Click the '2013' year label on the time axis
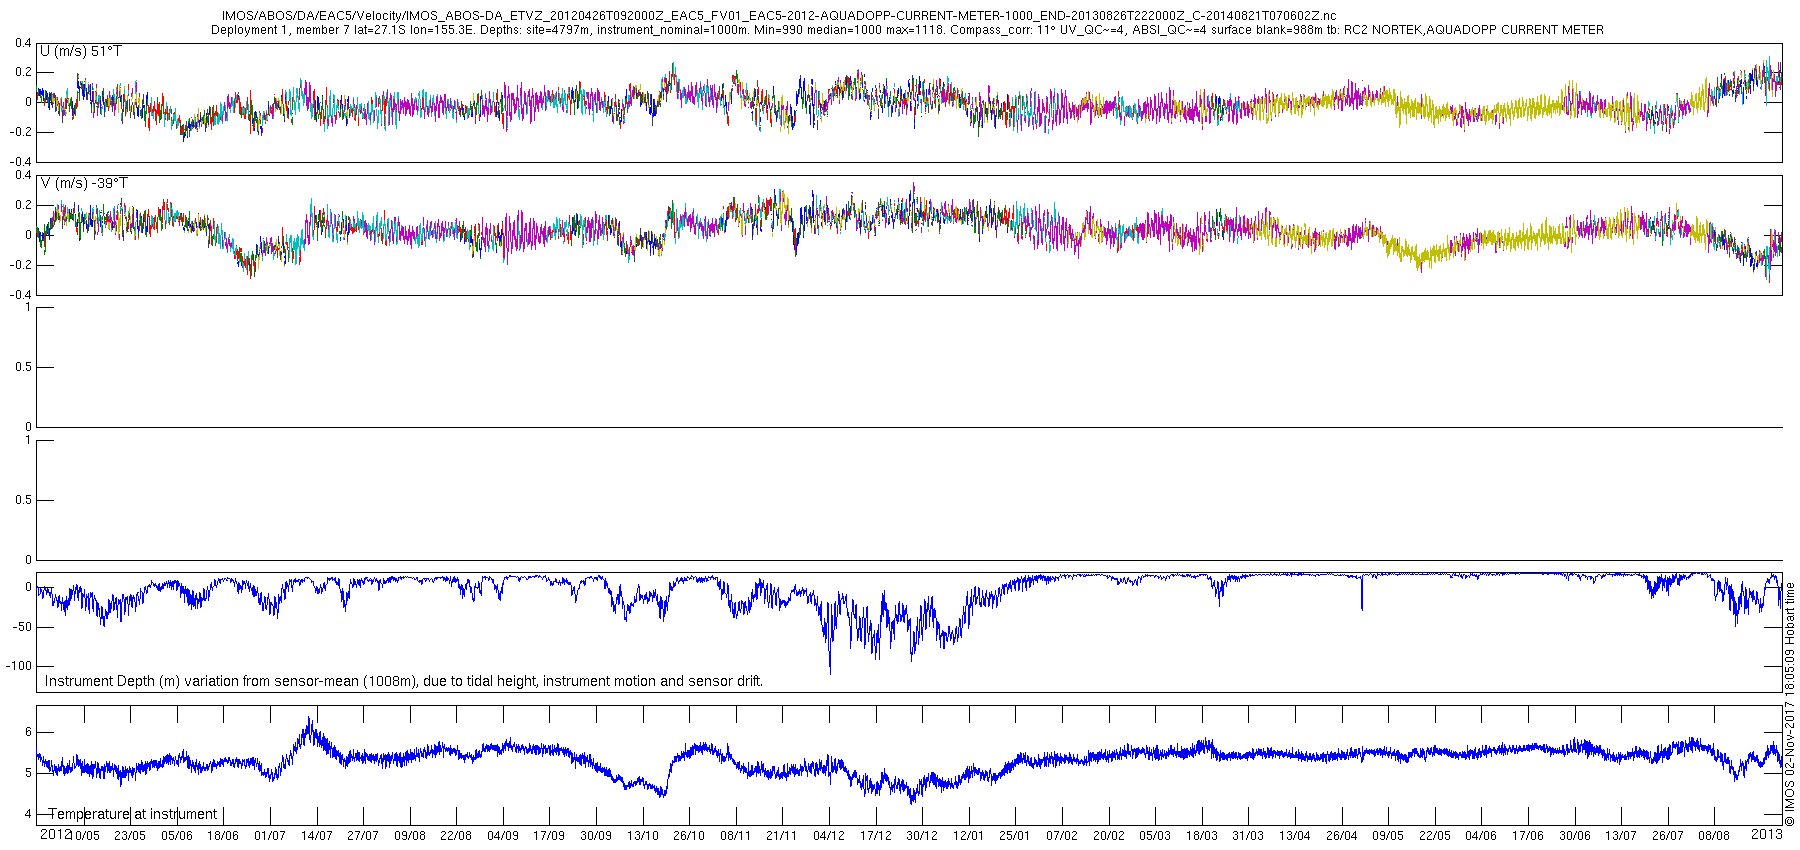The height and width of the screenshot is (850, 1800). (1767, 834)
